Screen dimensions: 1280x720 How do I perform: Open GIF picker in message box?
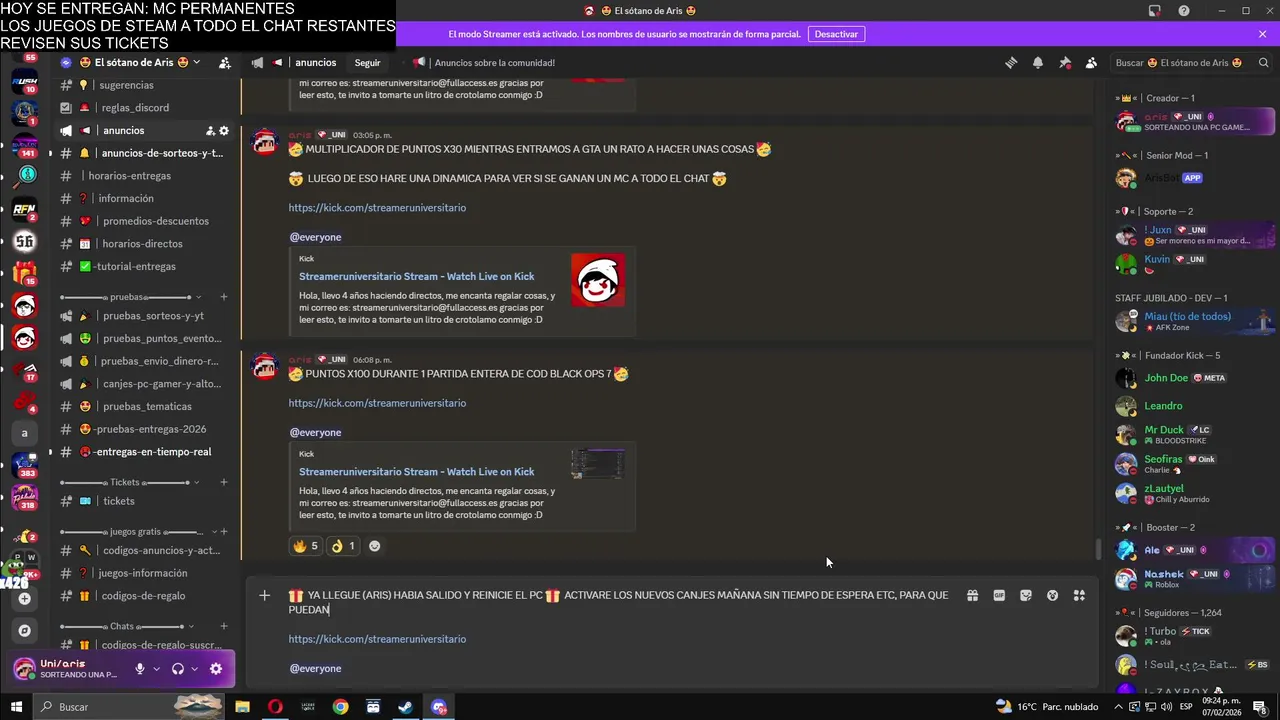point(999,595)
